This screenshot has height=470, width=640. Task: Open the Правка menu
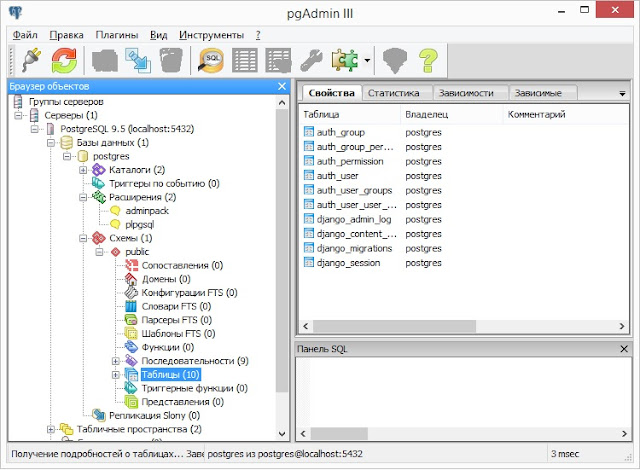[x=66, y=35]
